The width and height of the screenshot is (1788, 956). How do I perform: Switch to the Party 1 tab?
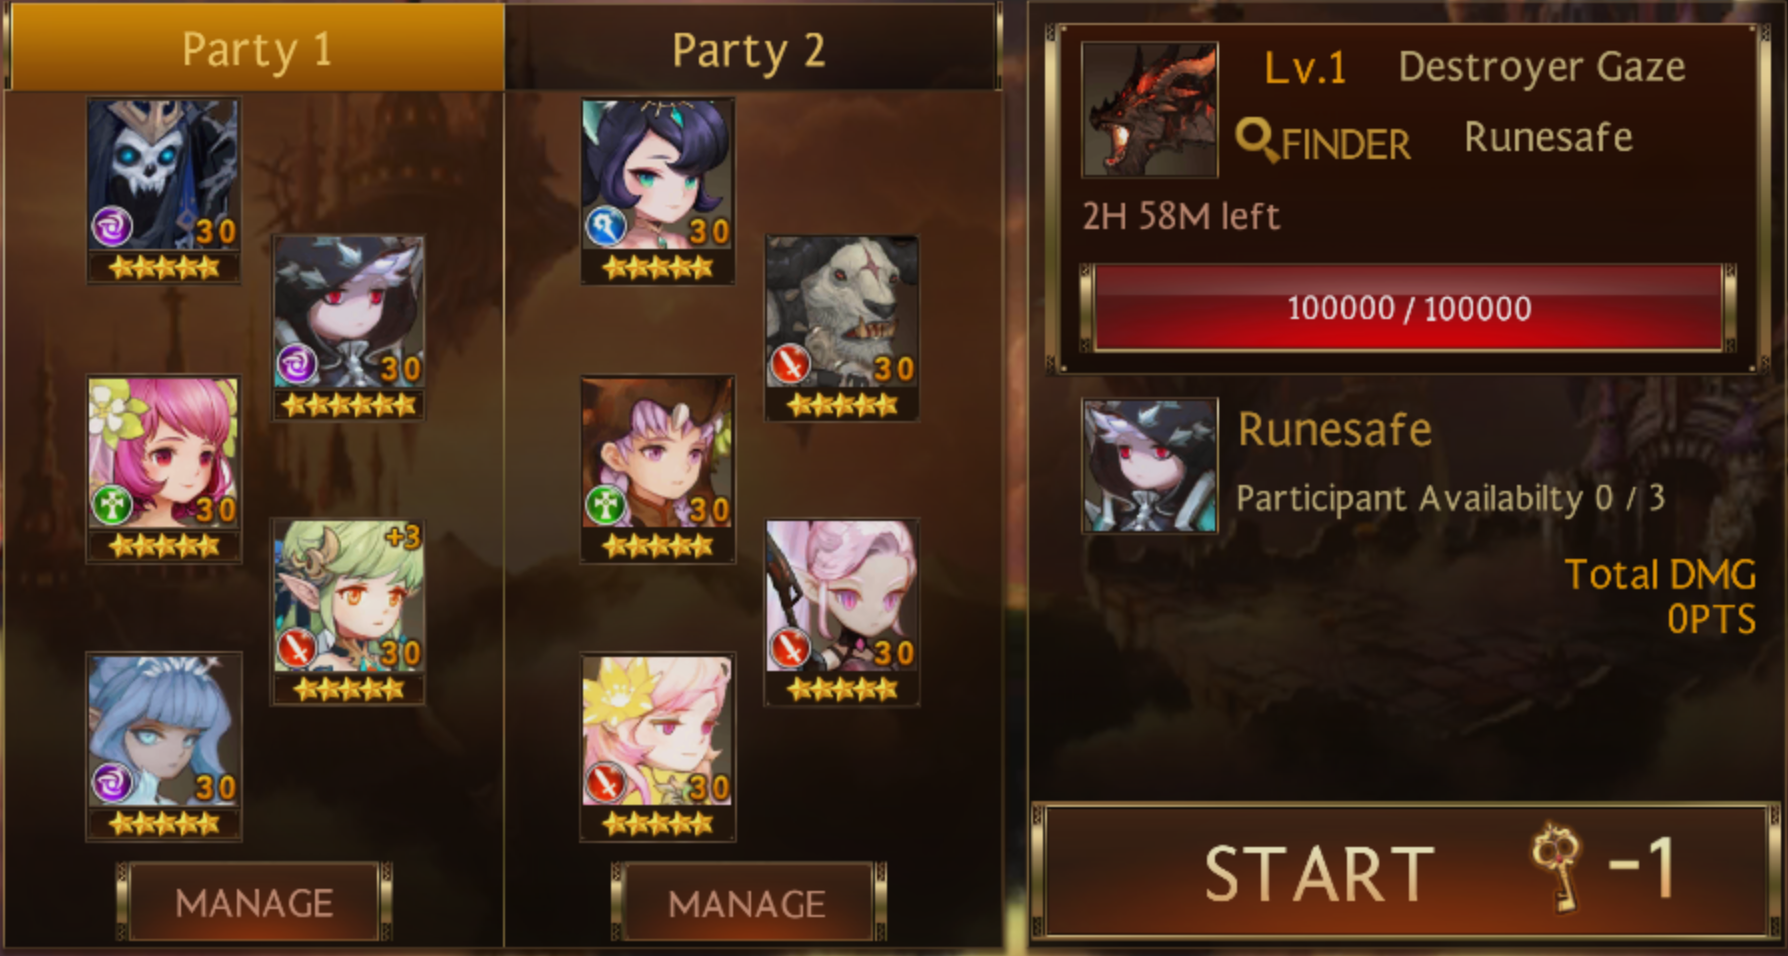(x=256, y=48)
